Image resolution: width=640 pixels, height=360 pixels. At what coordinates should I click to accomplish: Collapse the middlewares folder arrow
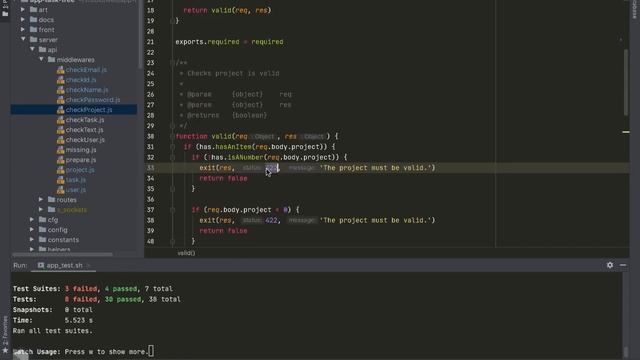(x=41, y=59)
